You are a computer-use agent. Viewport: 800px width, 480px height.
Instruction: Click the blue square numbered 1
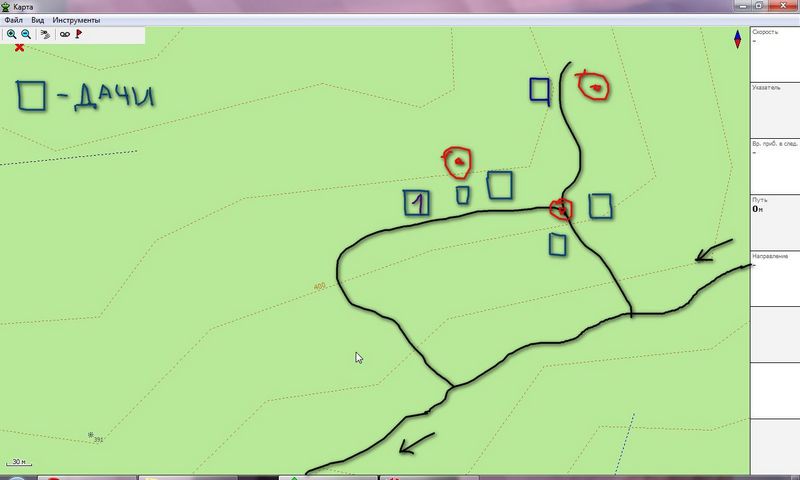416,203
